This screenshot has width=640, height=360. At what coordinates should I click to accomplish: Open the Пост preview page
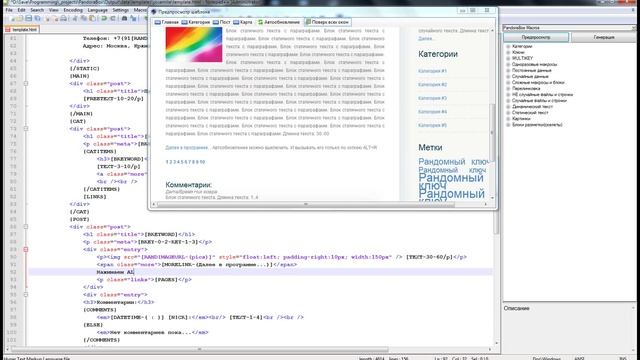(222, 22)
